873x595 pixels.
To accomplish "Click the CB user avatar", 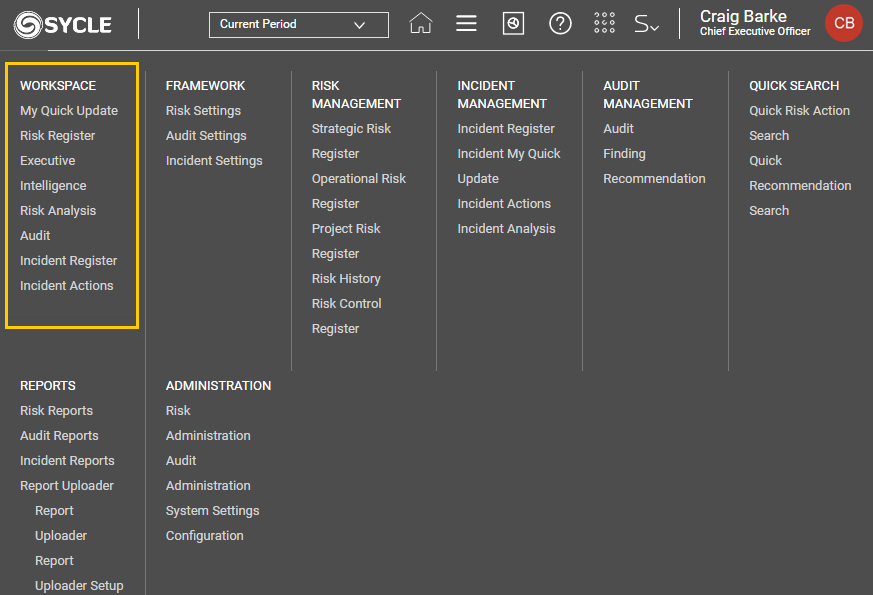I will click(843, 24).
